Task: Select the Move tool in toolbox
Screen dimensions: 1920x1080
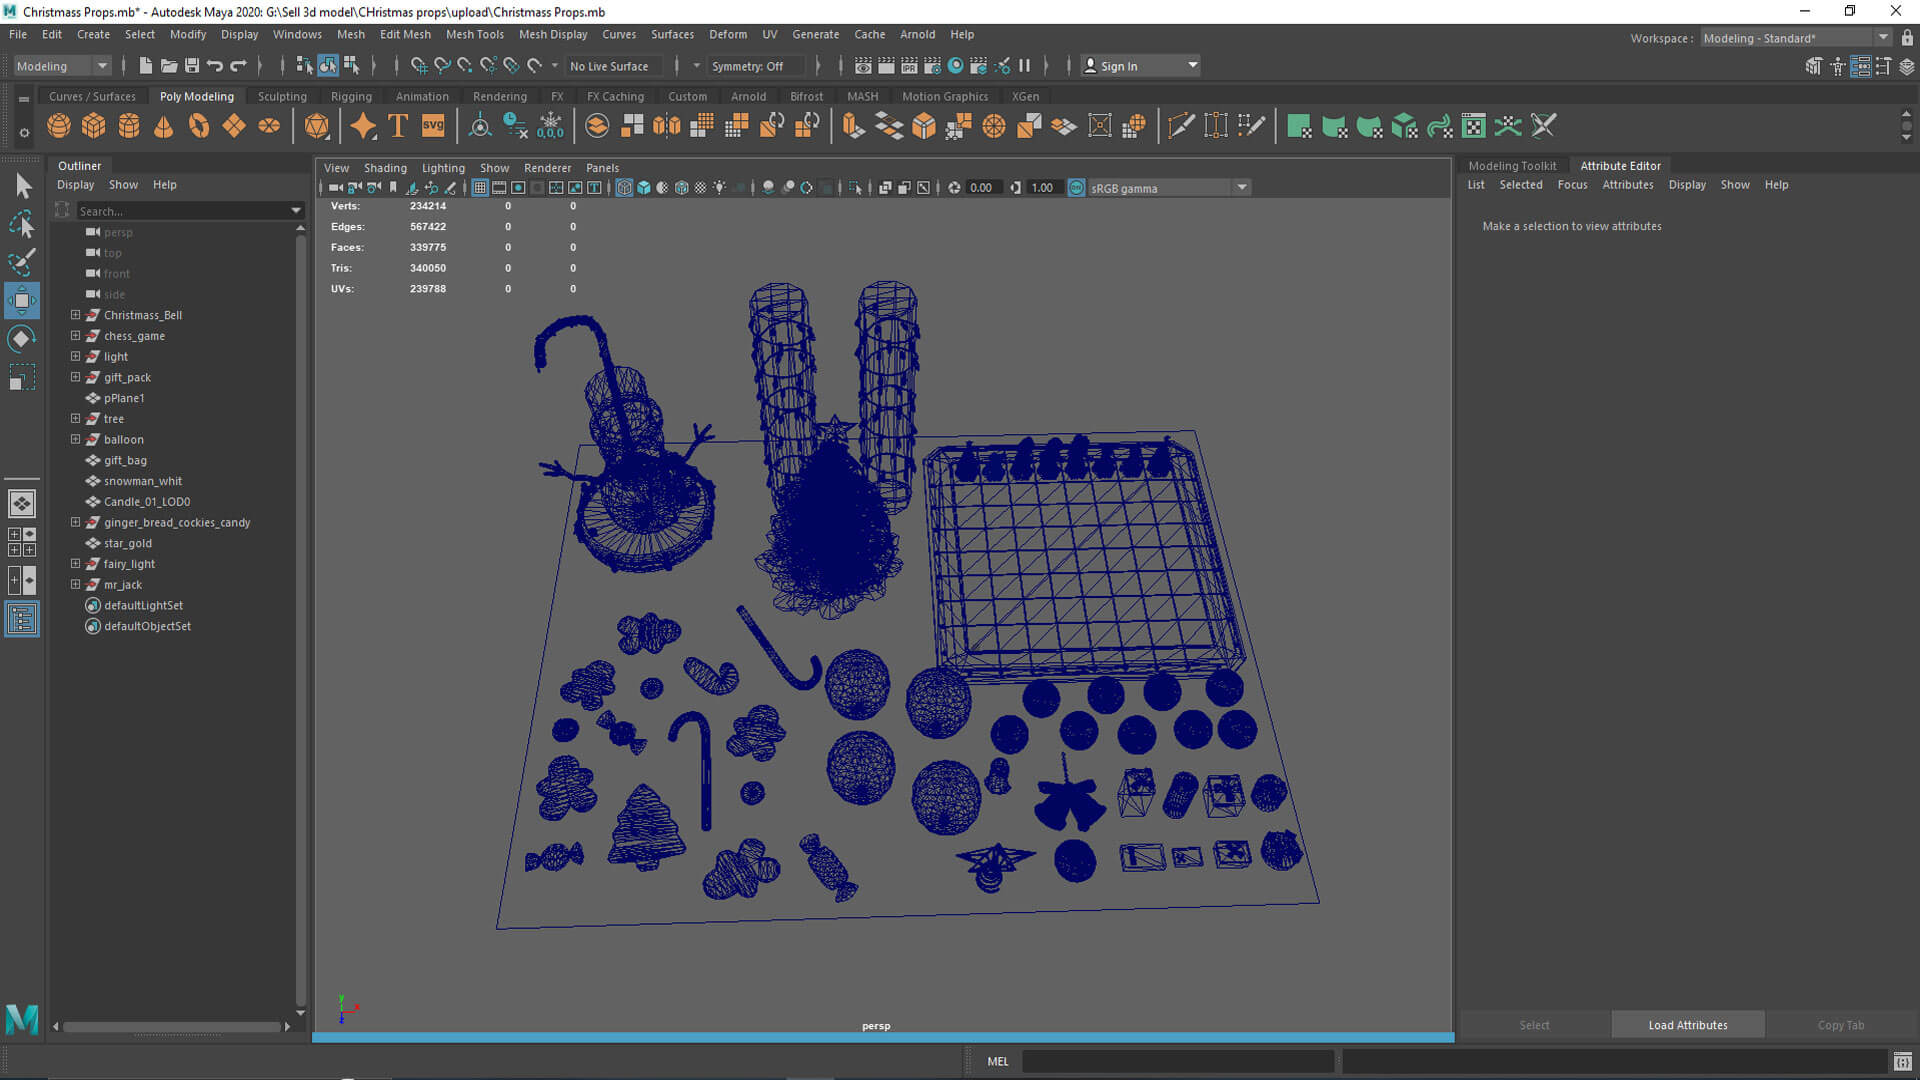Action: [x=22, y=300]
